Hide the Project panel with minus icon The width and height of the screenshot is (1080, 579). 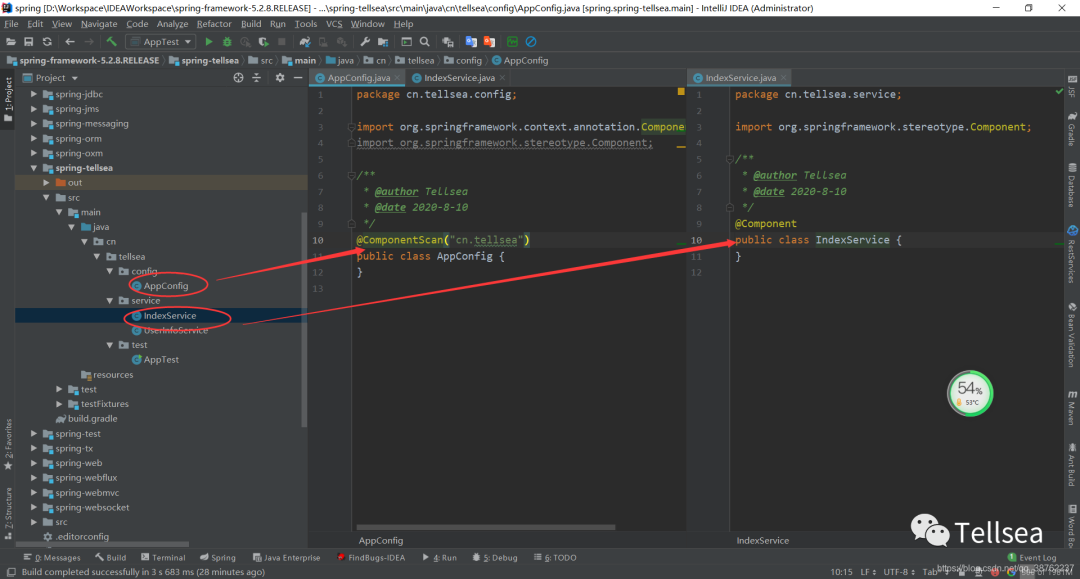298,78
